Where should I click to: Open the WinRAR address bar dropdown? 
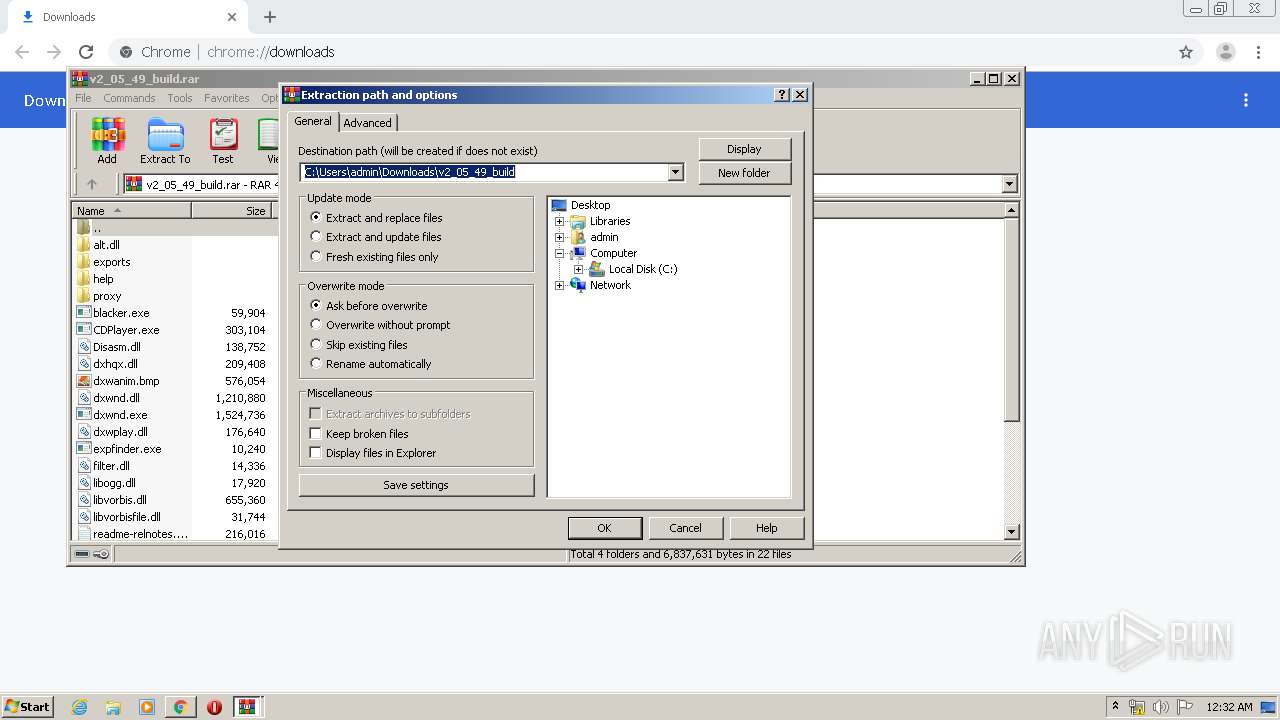click(x=1009, y=184)
